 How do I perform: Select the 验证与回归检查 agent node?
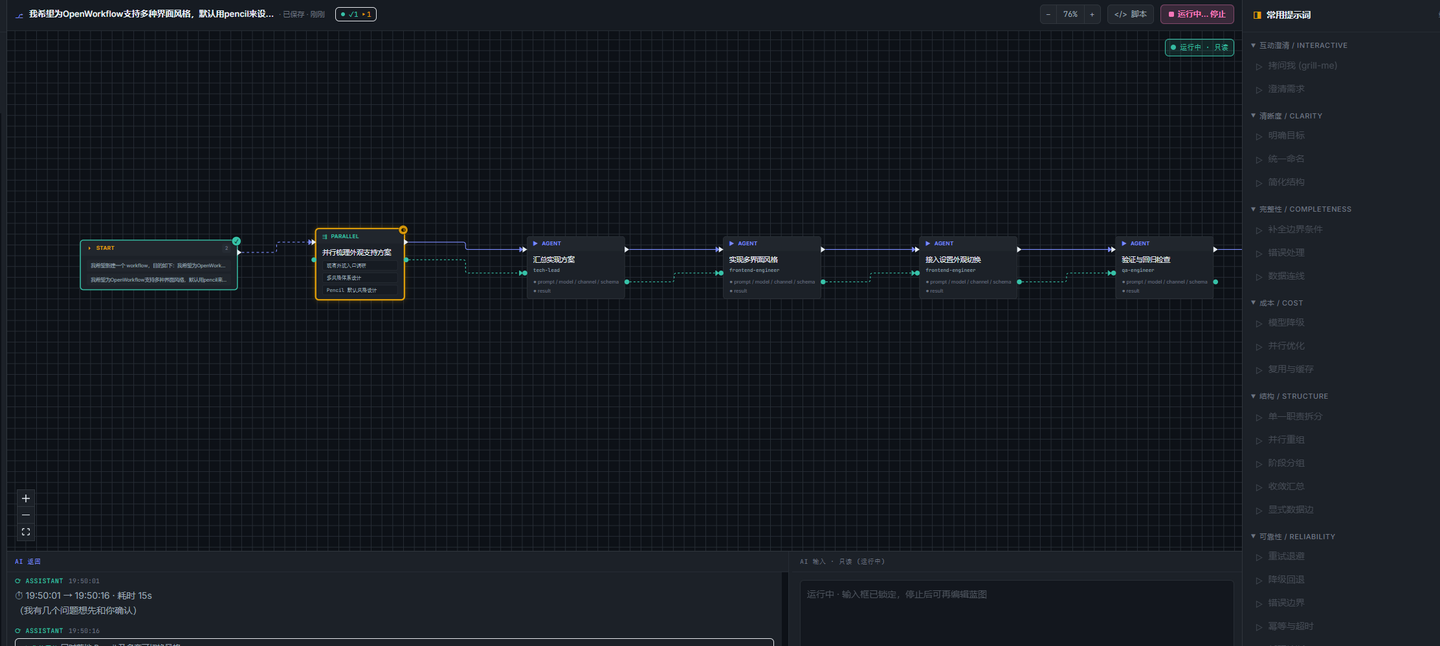pyautogui.click(x=1165, y=267)
